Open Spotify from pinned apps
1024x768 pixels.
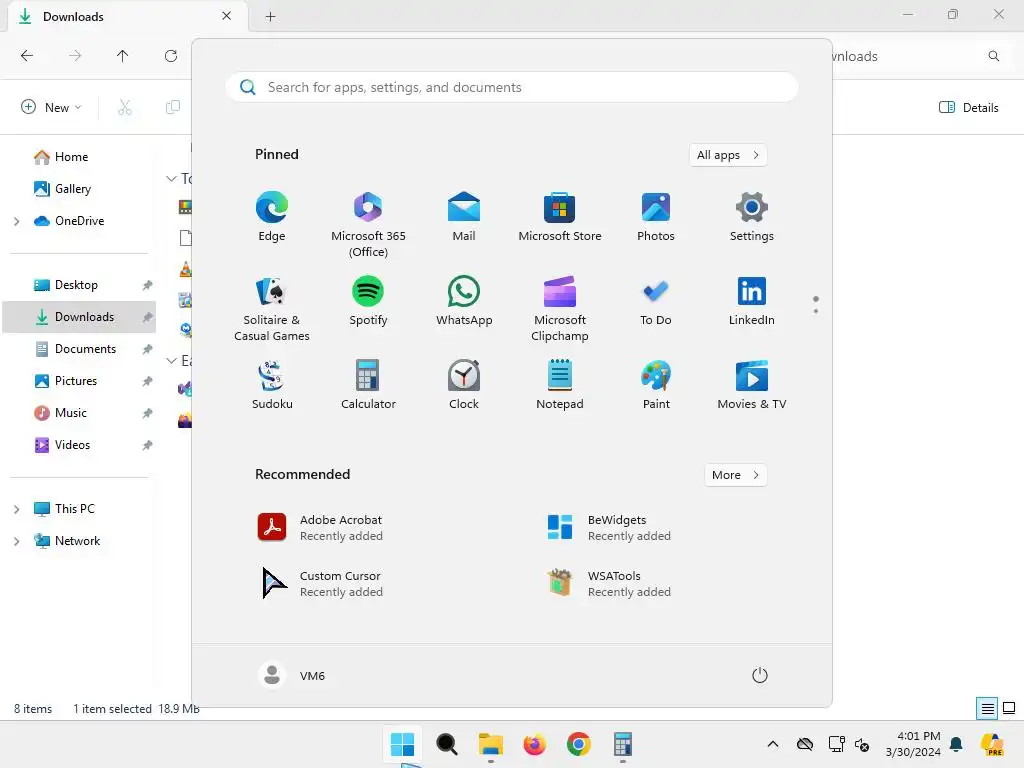coord(368,302)
